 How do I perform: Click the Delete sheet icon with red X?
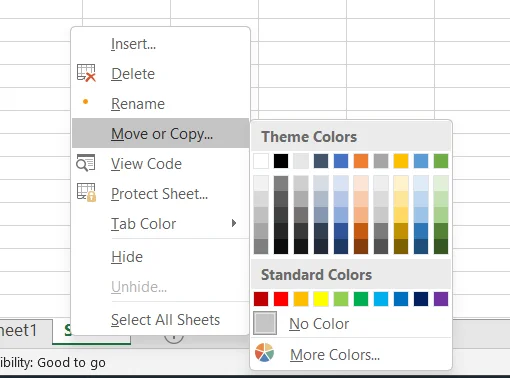86,73
